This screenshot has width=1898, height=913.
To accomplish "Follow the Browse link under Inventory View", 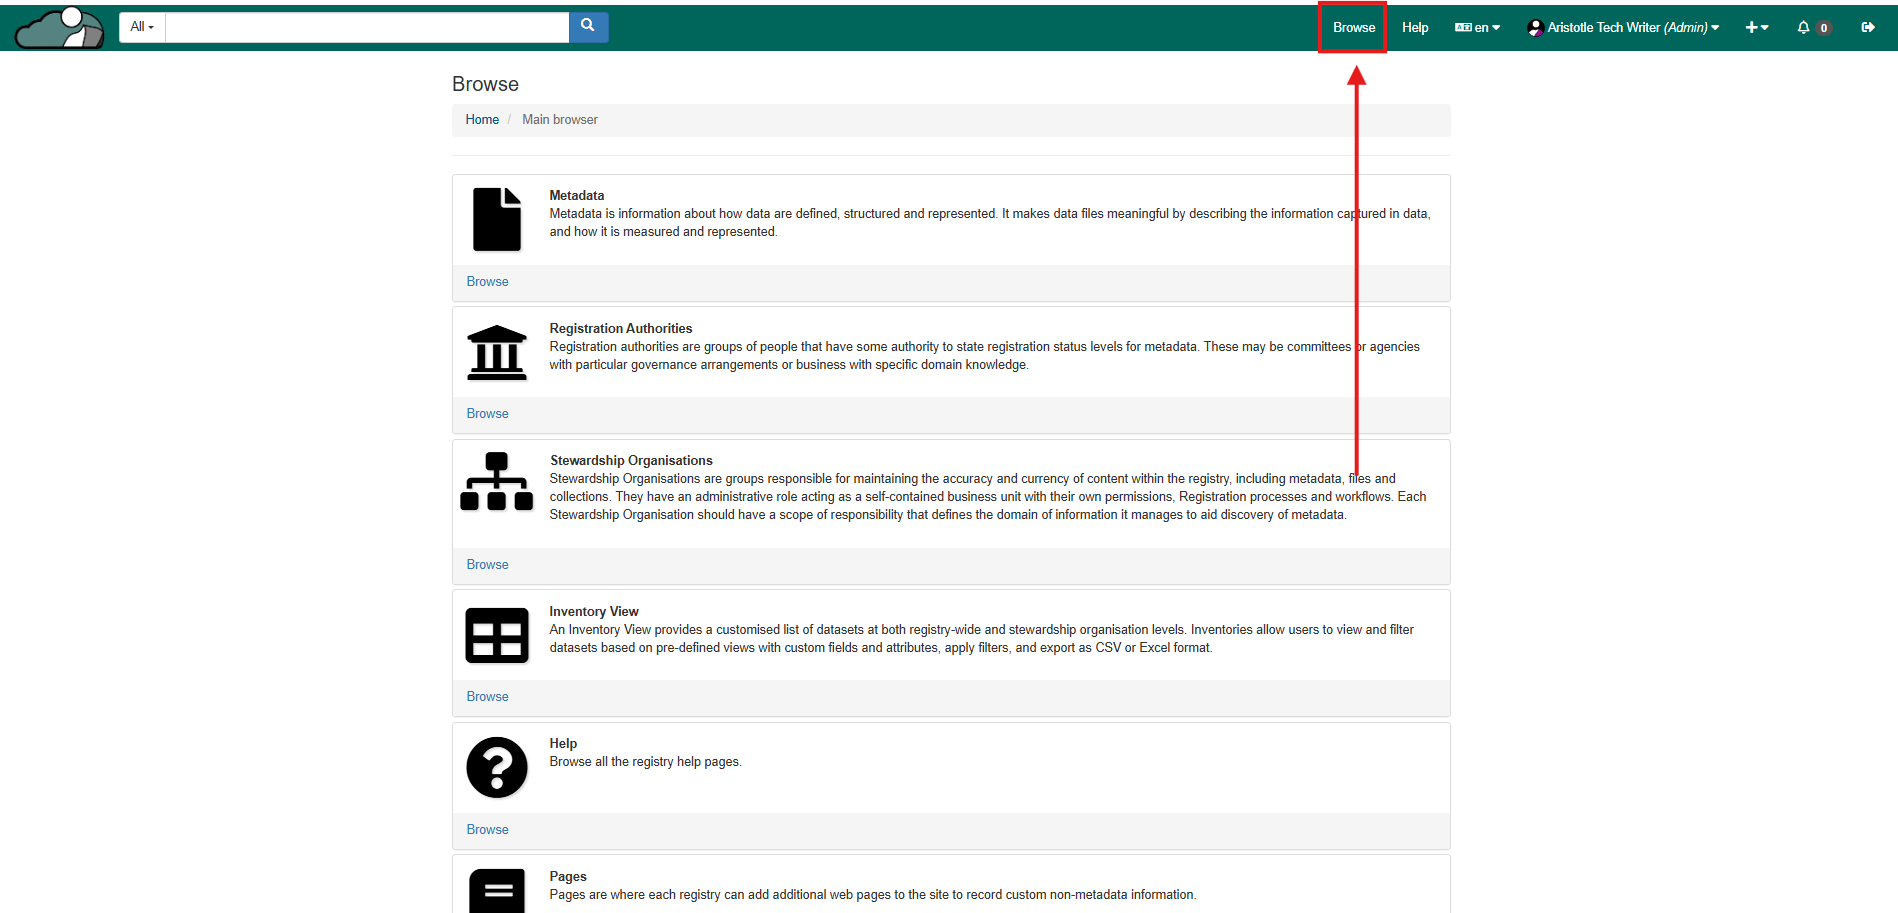I will coord(487,696).
